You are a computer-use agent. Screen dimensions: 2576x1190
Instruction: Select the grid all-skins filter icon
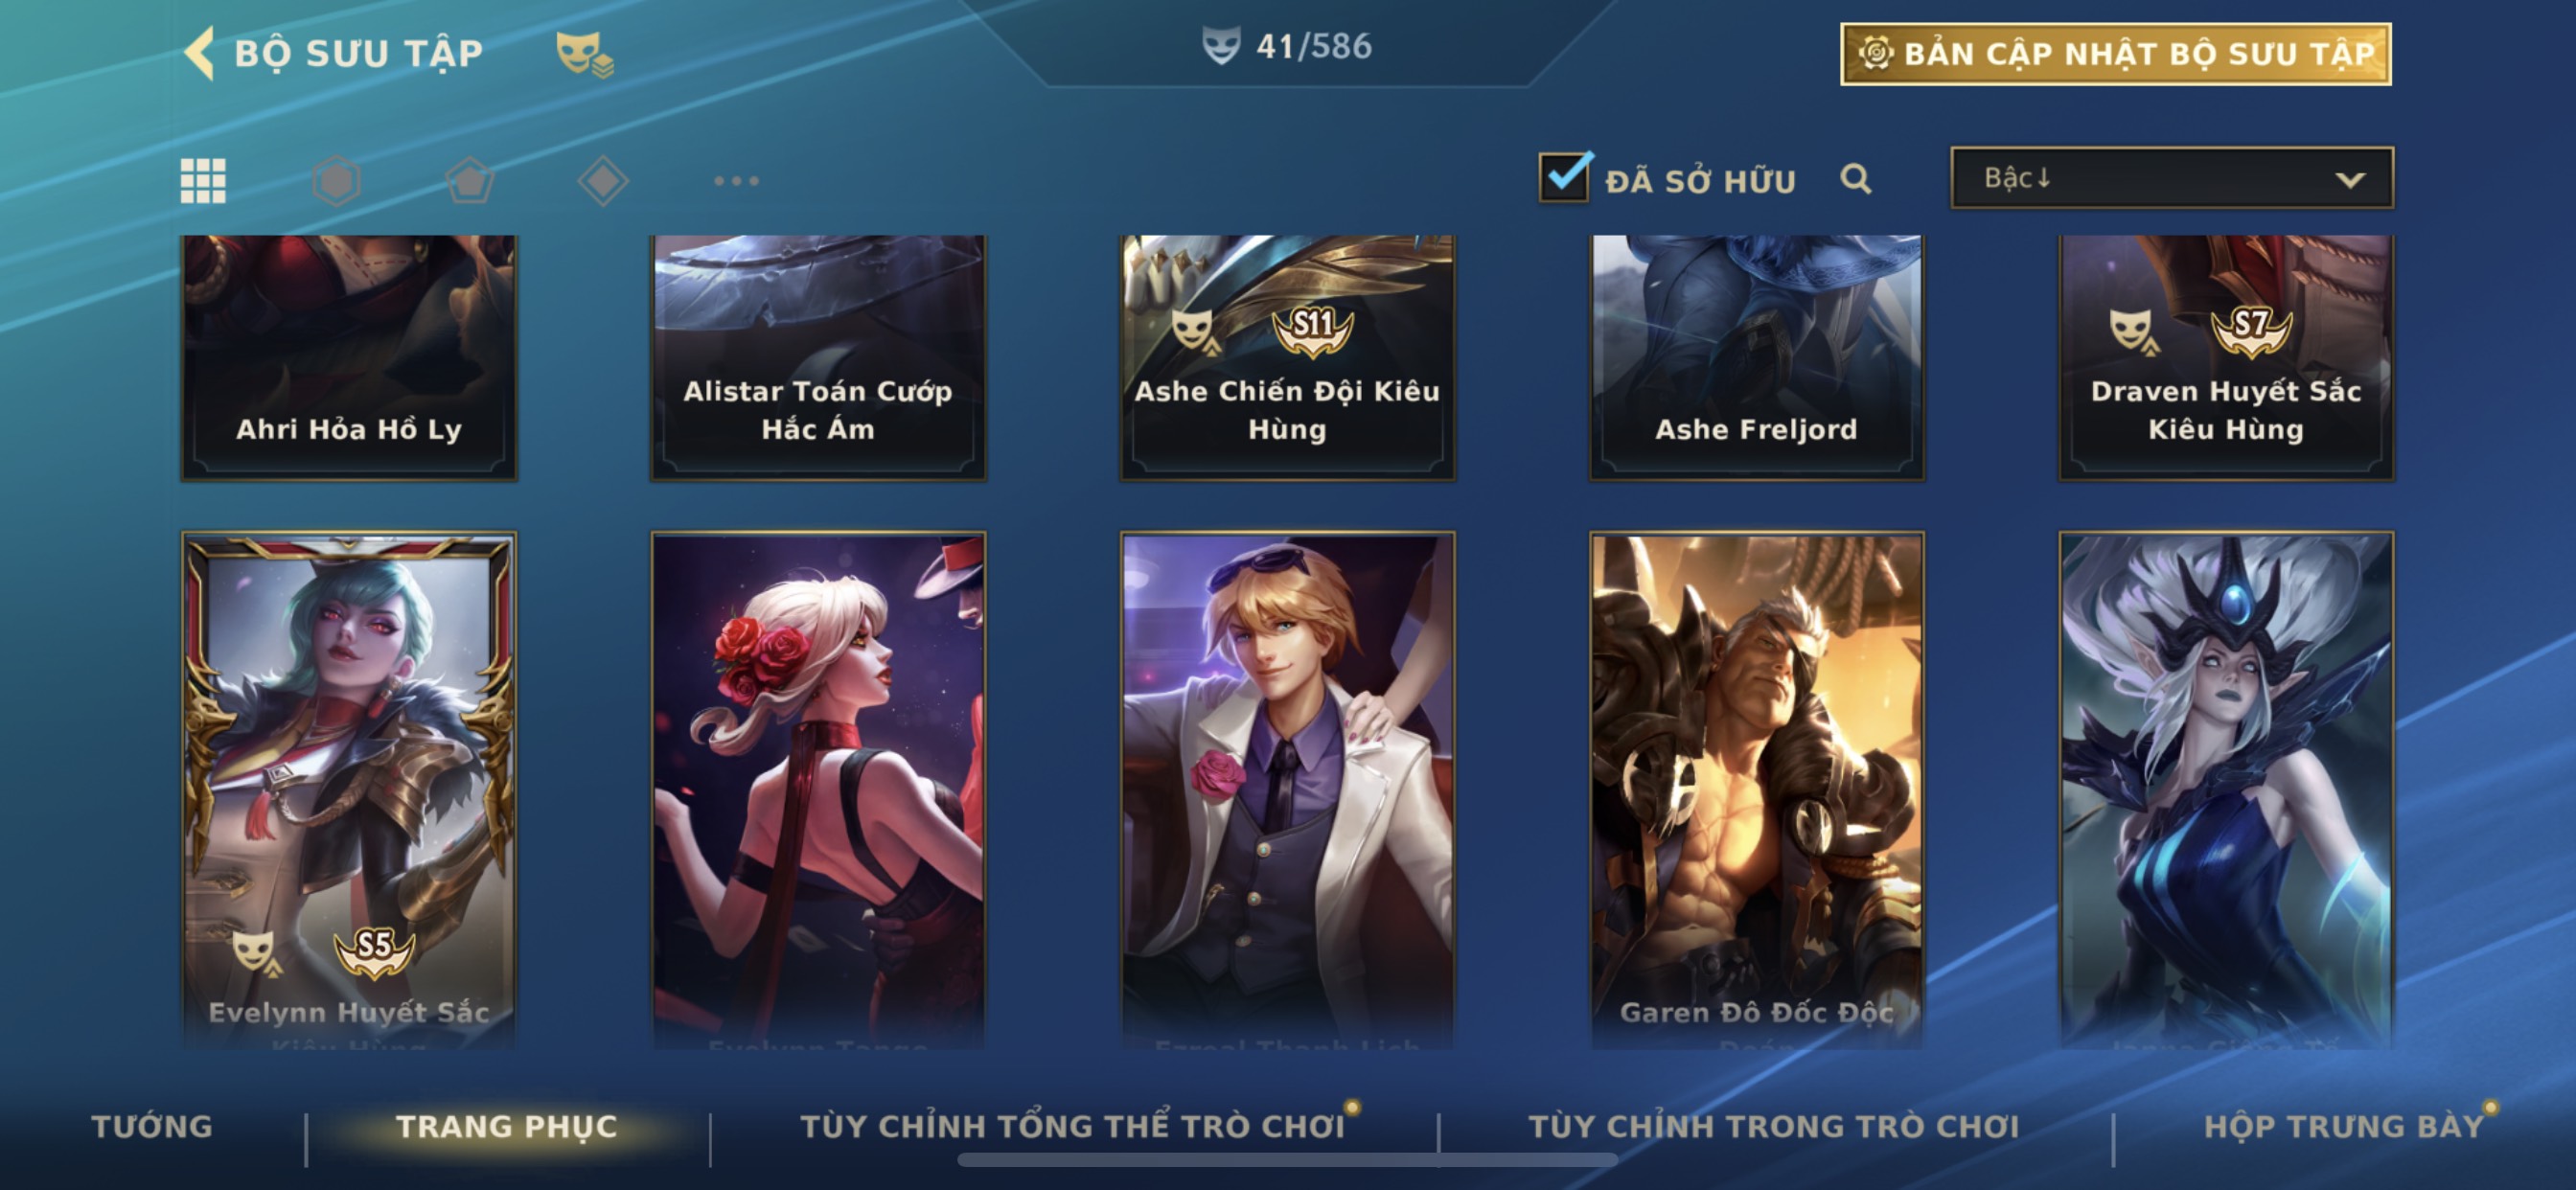point(203,181)
